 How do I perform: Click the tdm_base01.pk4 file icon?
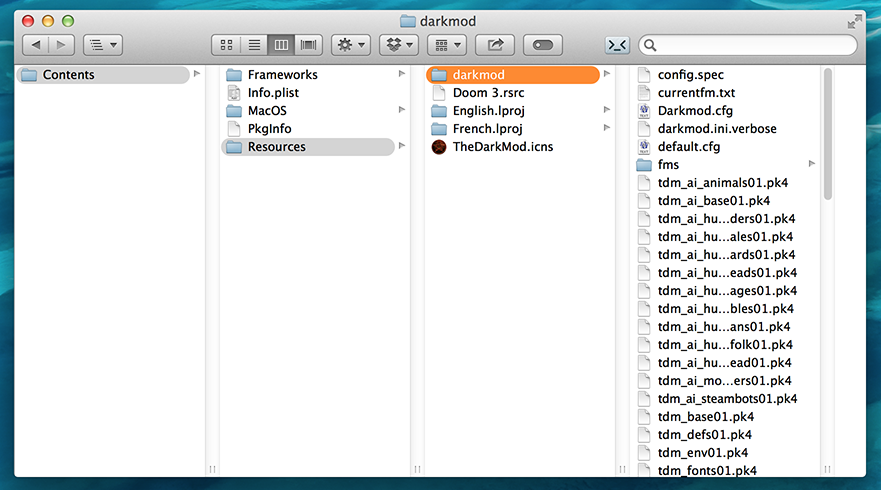click(644, 416)
